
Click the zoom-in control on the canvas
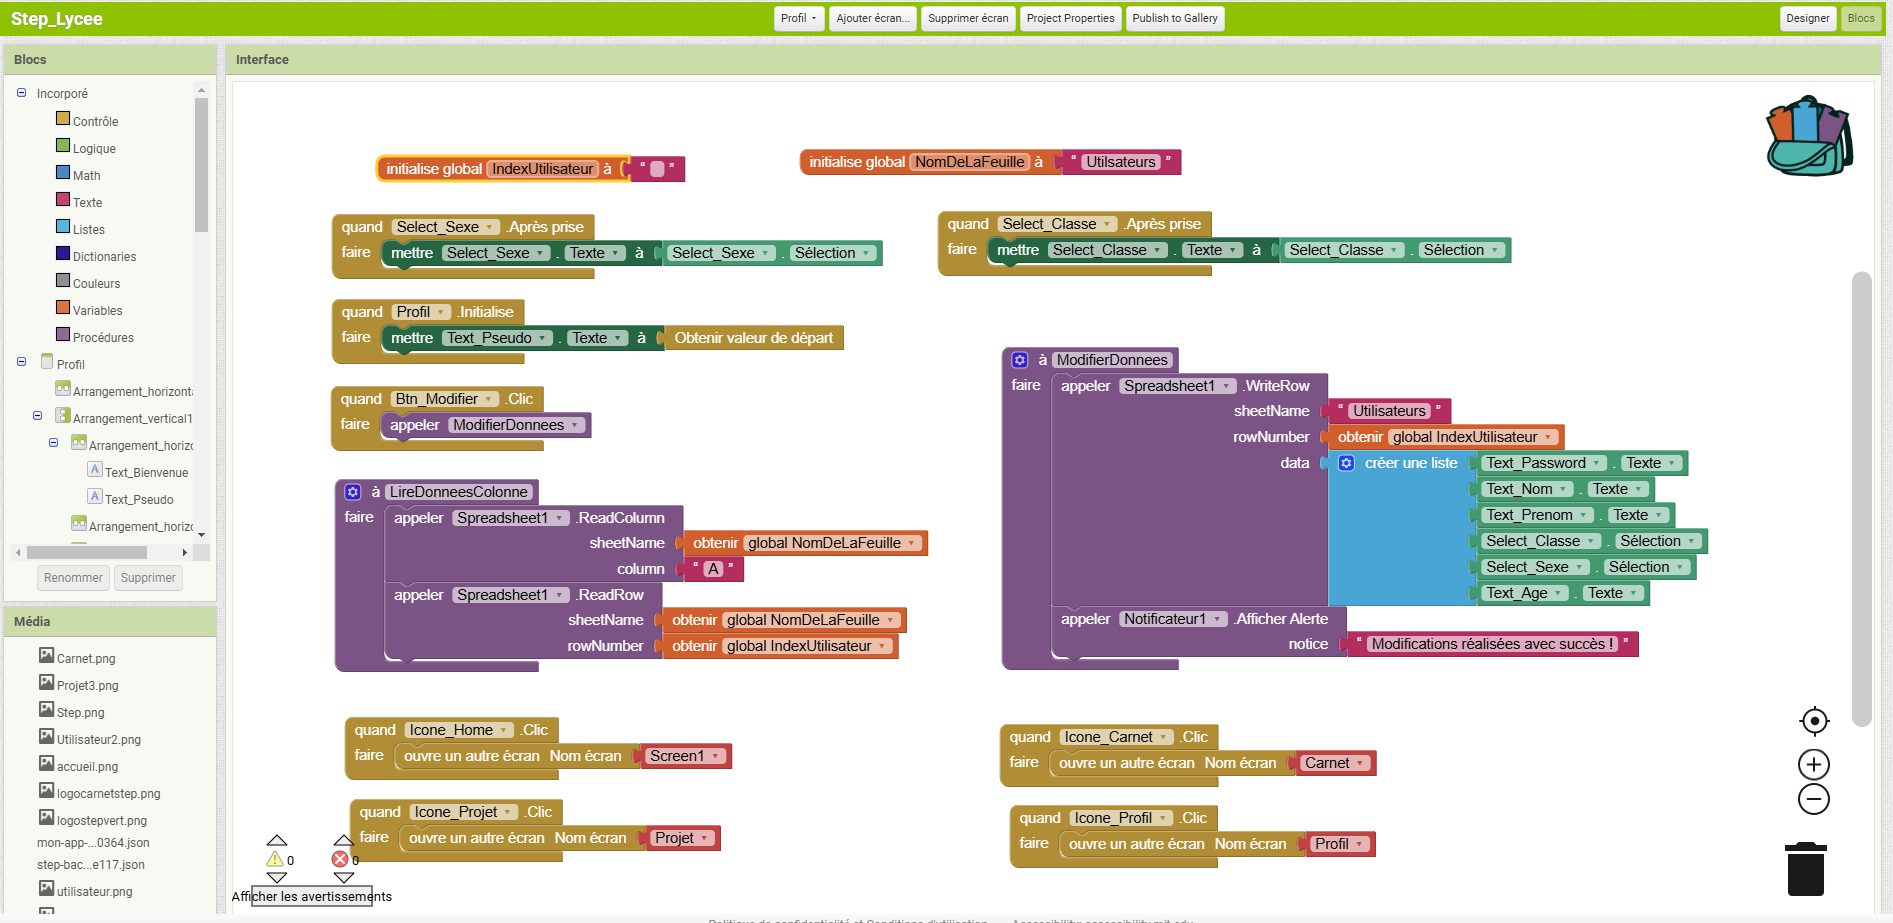[x=1814, y=764]
